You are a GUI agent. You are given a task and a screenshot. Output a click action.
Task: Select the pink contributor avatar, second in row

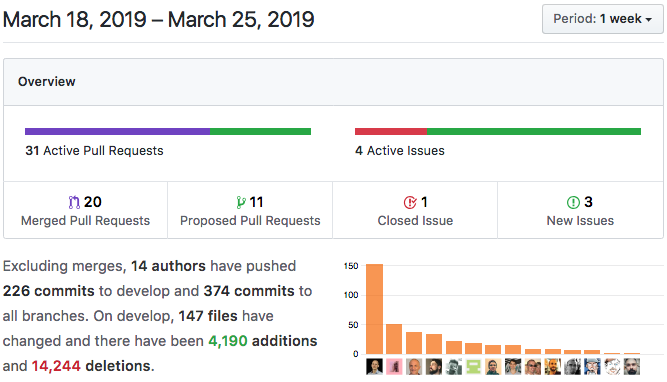[x=394, y=367]
